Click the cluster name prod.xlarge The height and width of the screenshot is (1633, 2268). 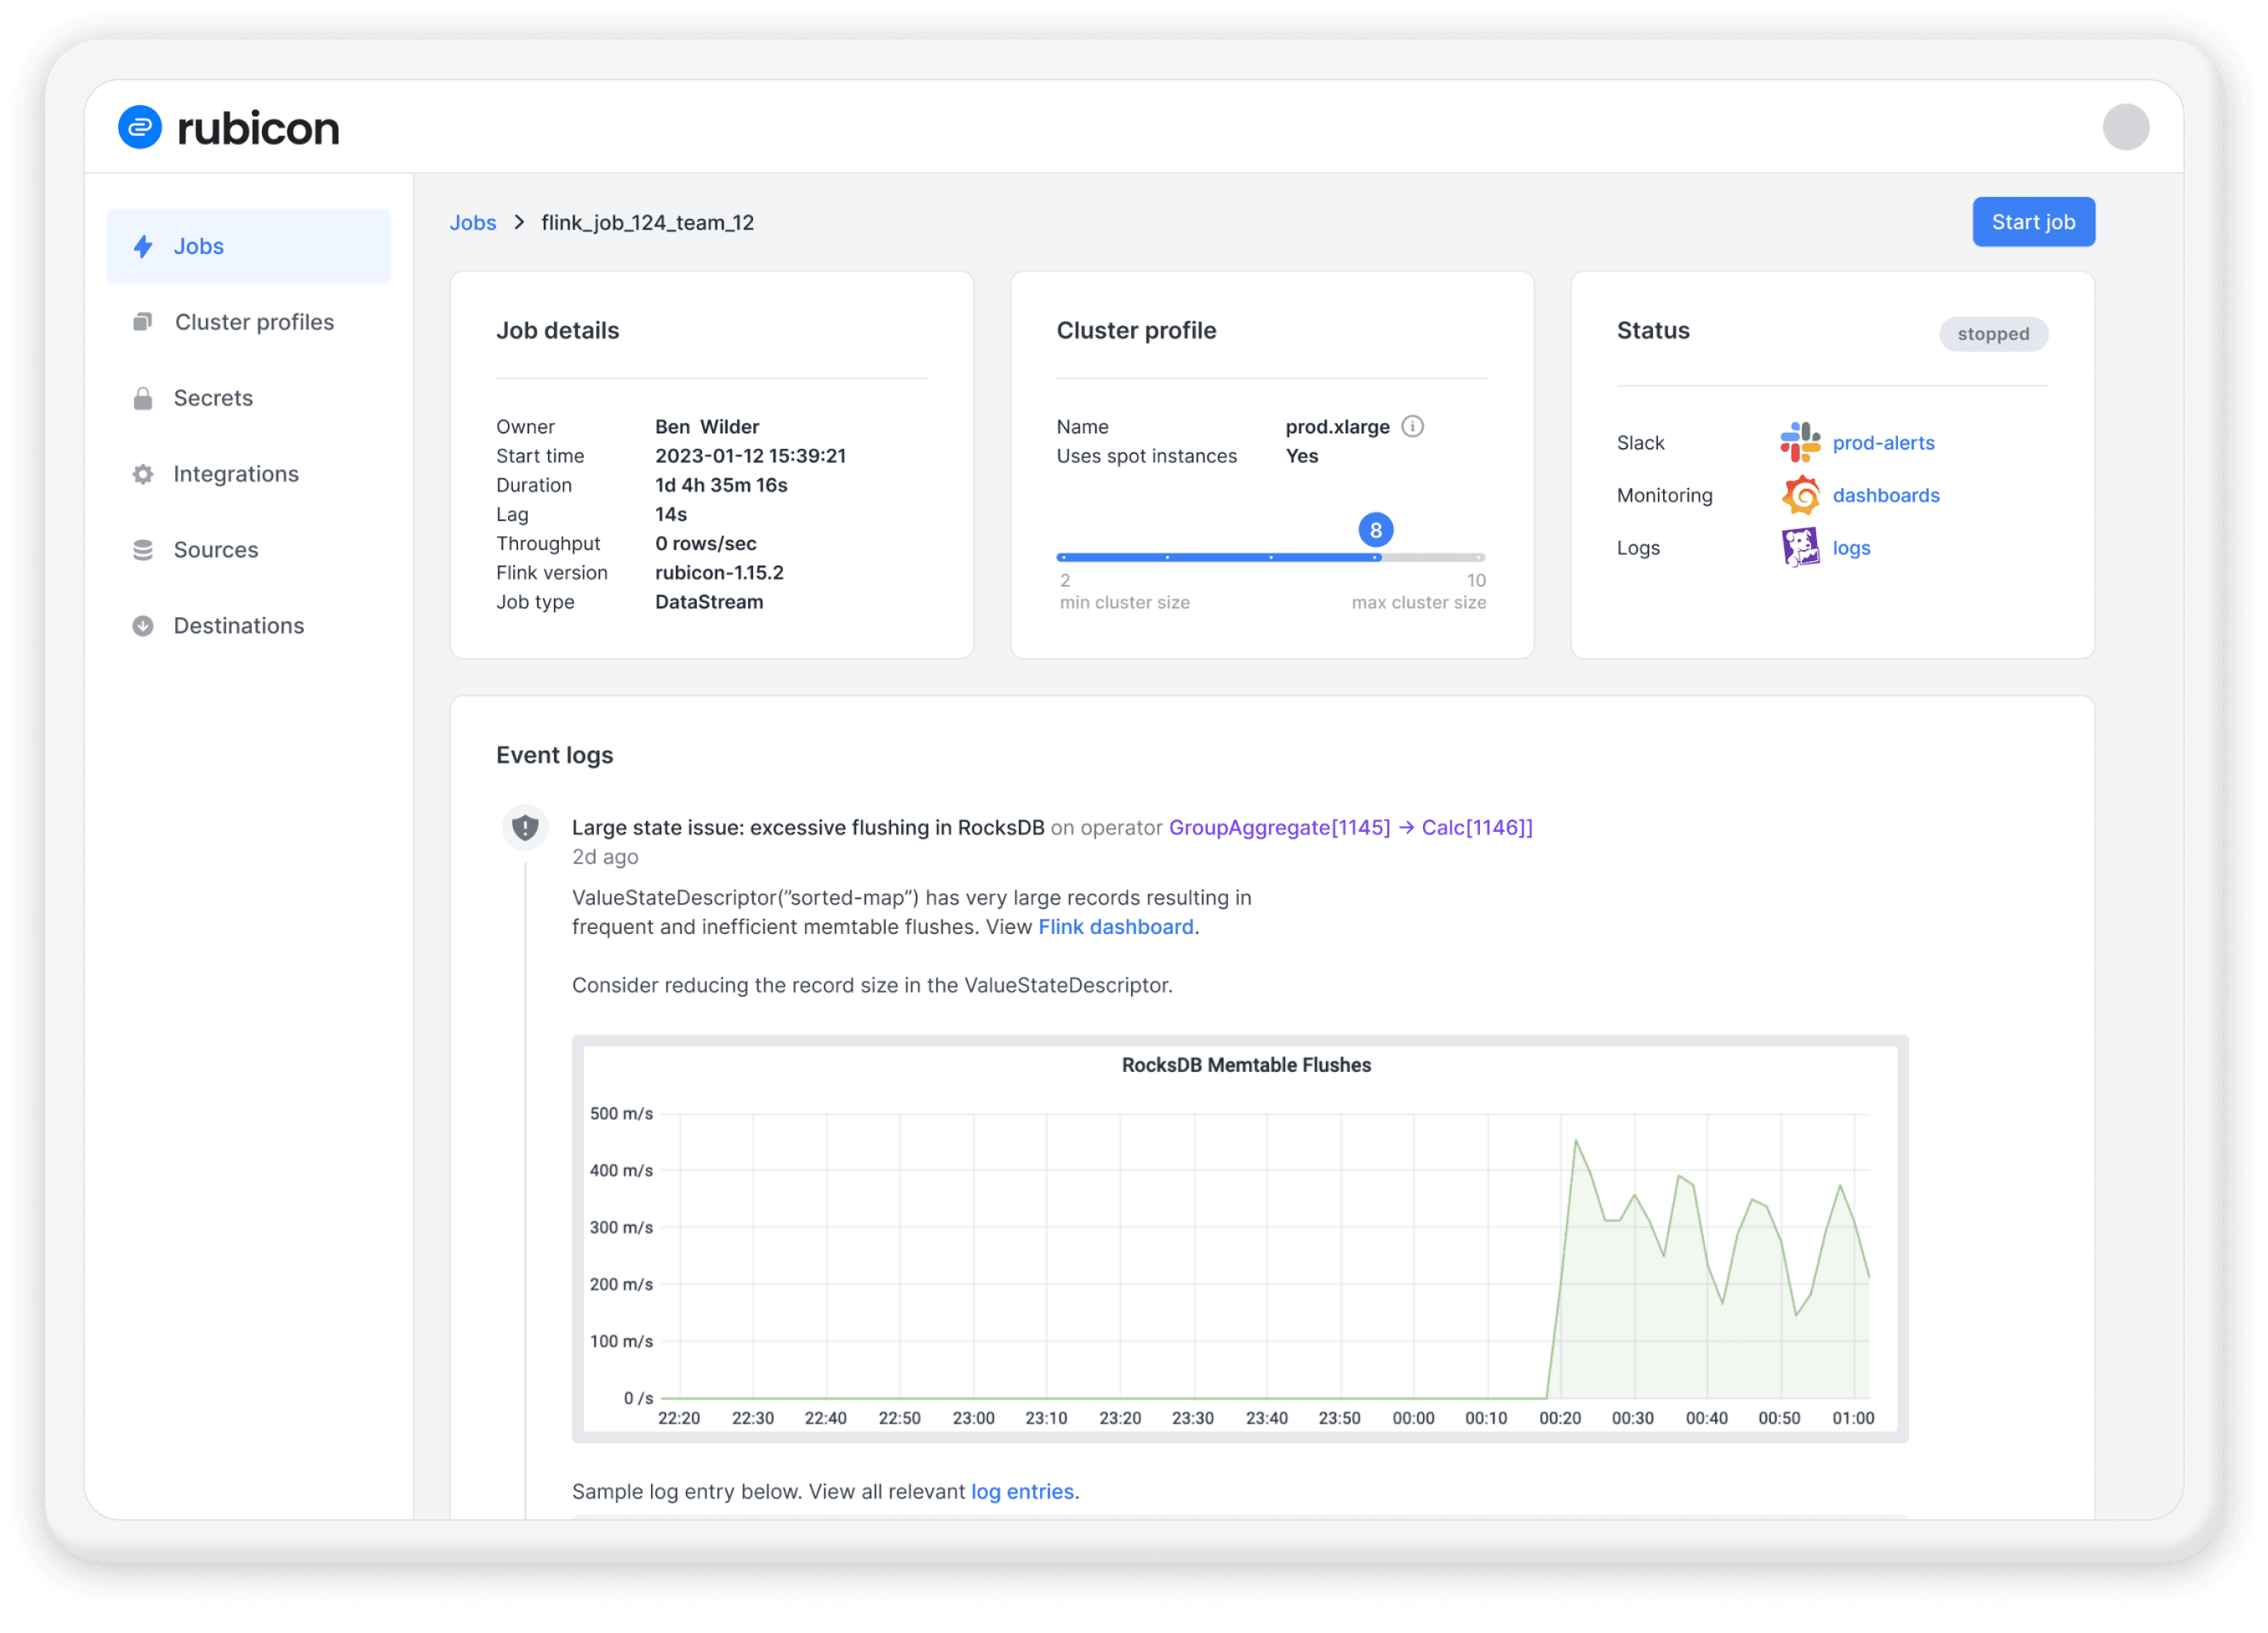(1337, 427)
